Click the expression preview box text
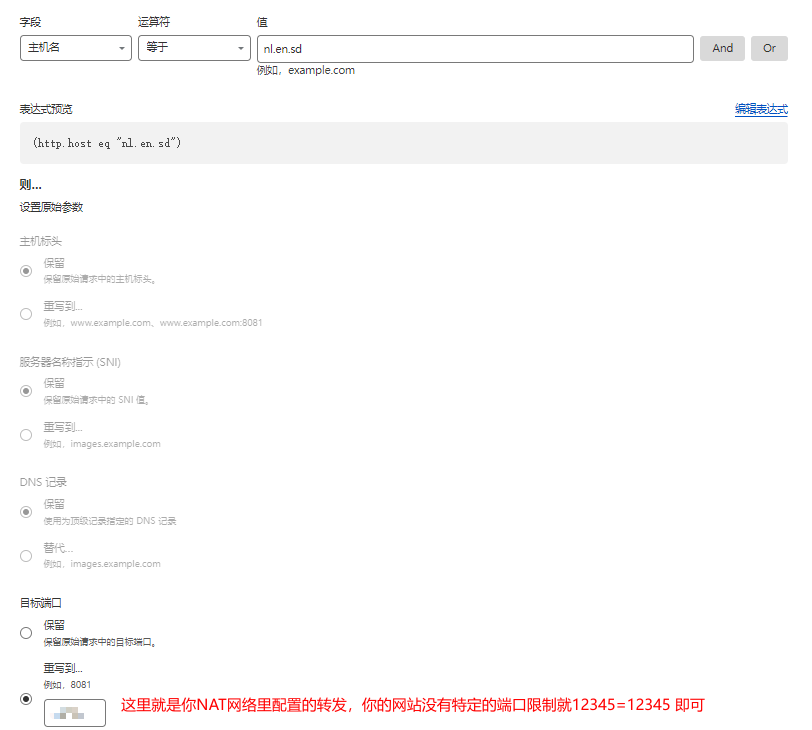Viewport: 812px width, 730px height. click(x=107, y=143)
